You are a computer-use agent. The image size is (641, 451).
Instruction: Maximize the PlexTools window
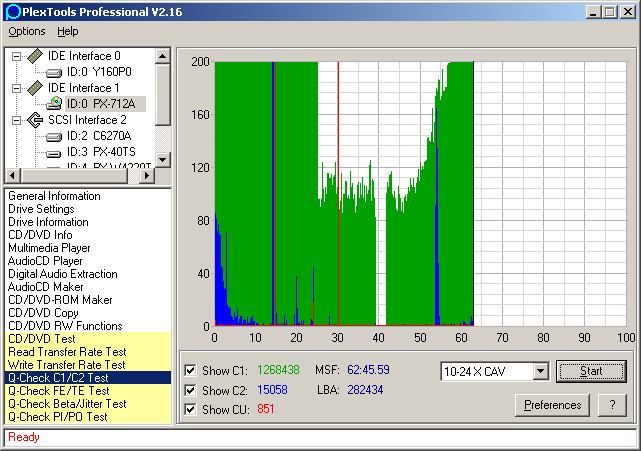(610, 12)
